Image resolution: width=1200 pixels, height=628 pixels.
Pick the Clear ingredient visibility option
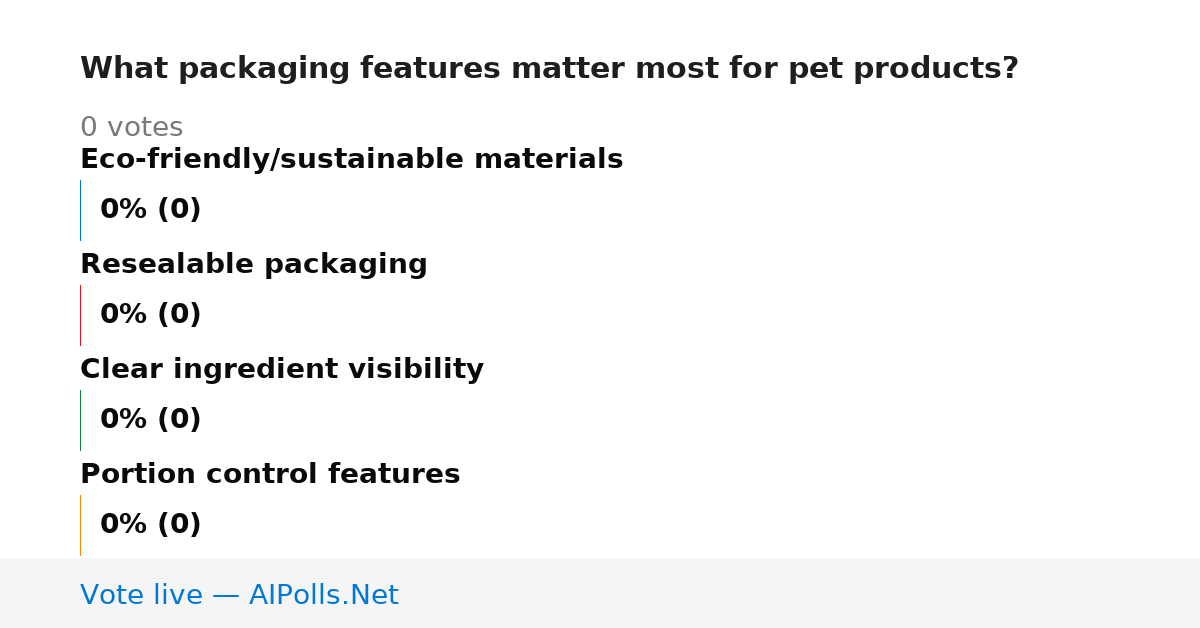[x=281, y=370]
